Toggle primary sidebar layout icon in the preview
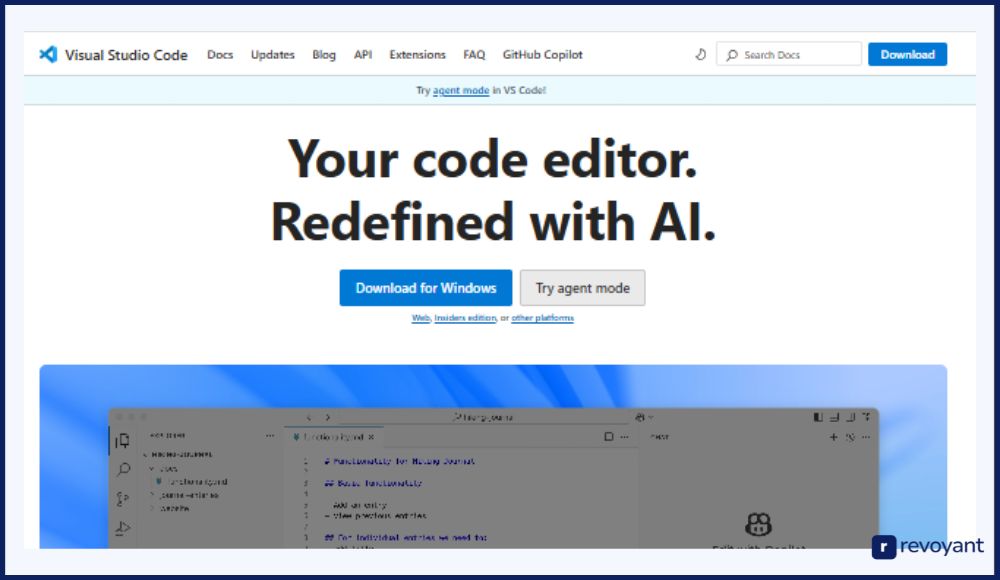Image resolution: width=1000 pixels, height=580 pixels. coord(818,417)
